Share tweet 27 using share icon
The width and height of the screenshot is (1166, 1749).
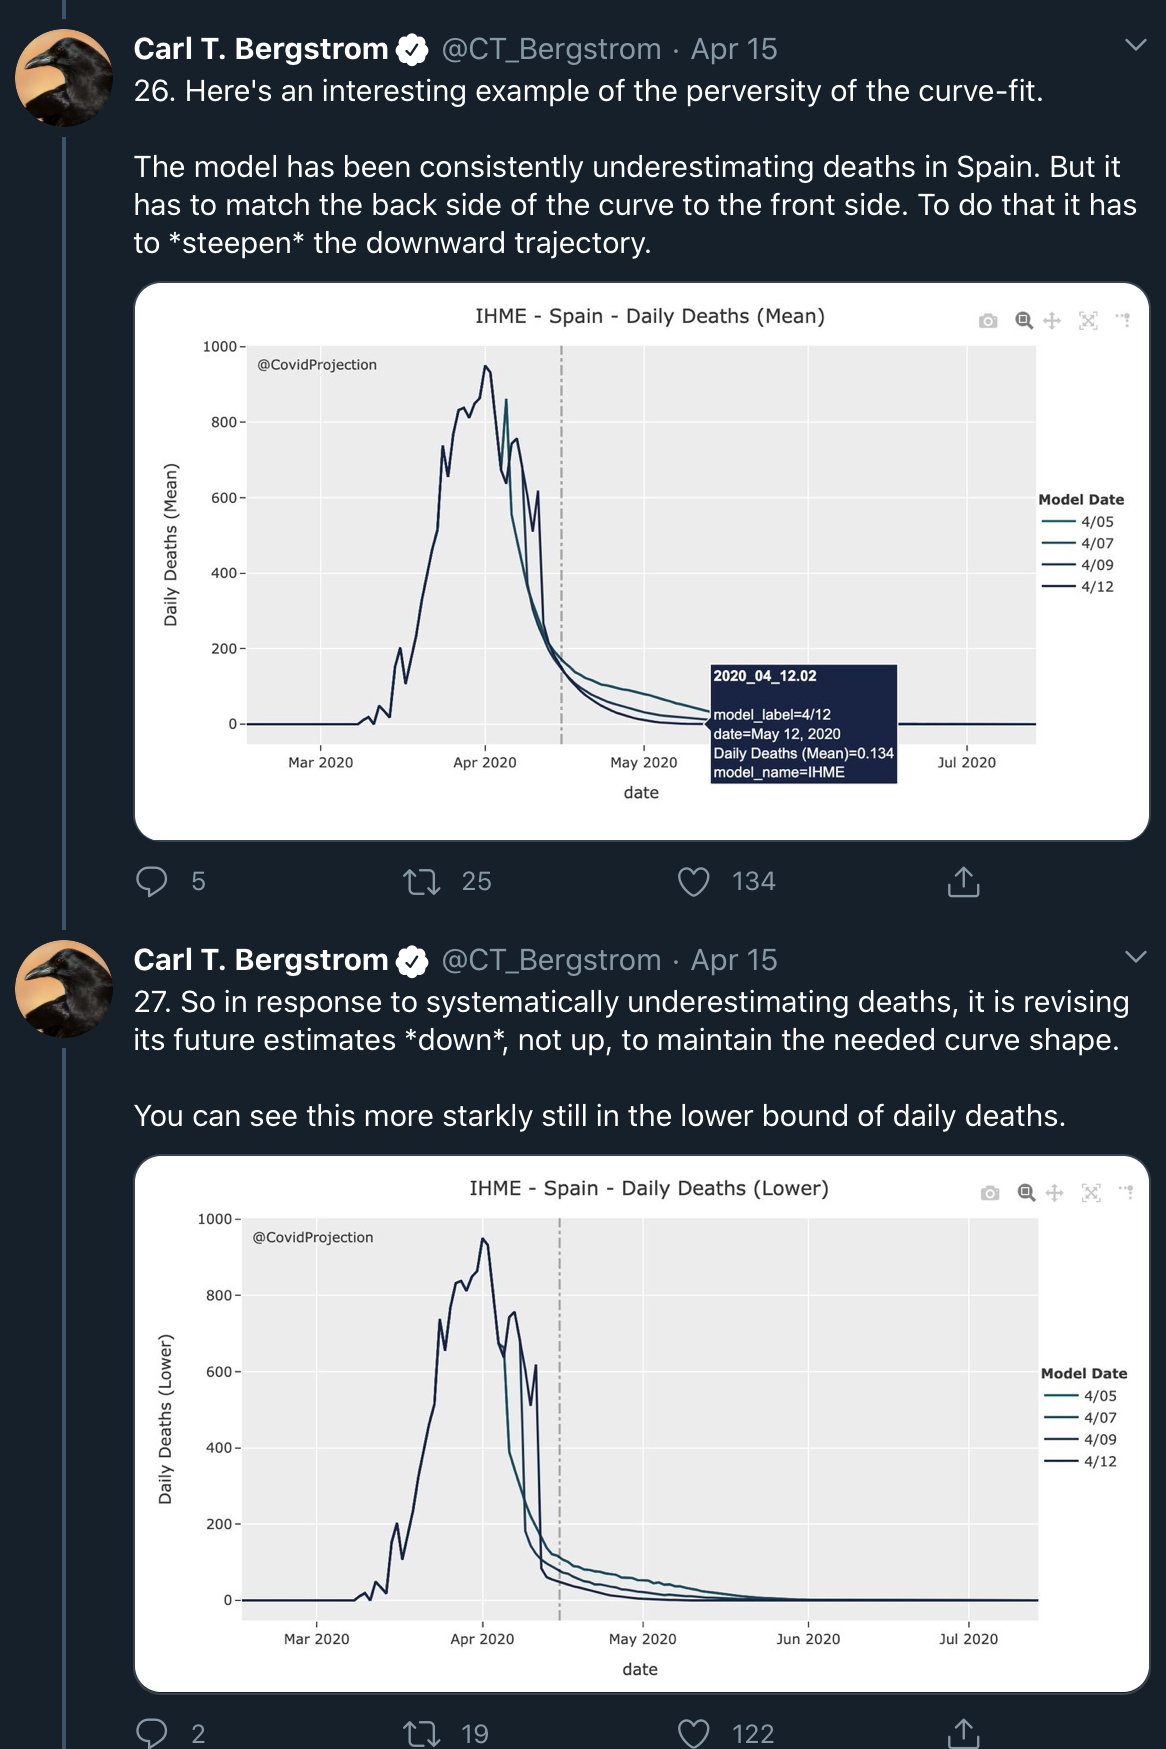click(x=963, y=1733)
